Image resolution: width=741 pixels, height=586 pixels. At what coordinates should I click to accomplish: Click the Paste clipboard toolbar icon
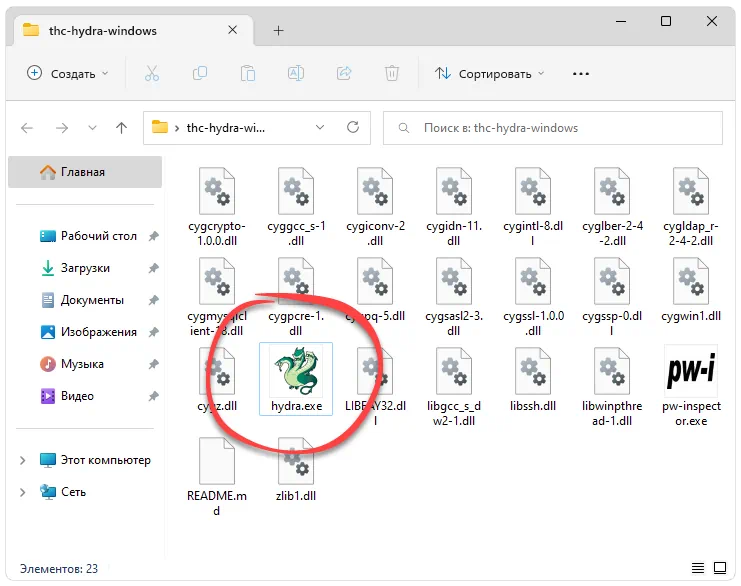[248, 73]
